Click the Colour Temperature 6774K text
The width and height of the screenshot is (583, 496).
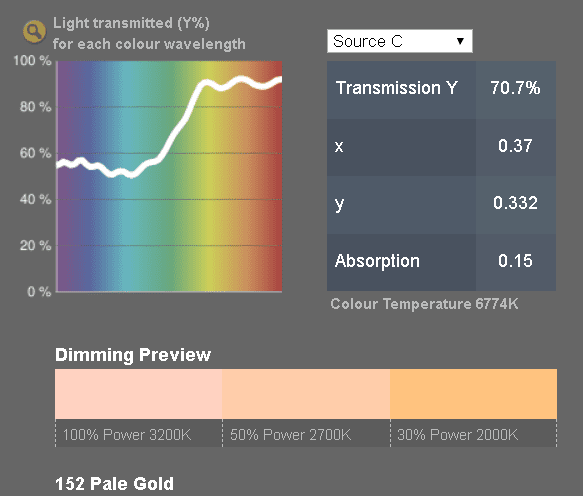pyautogui.click(x=424, y=304)
